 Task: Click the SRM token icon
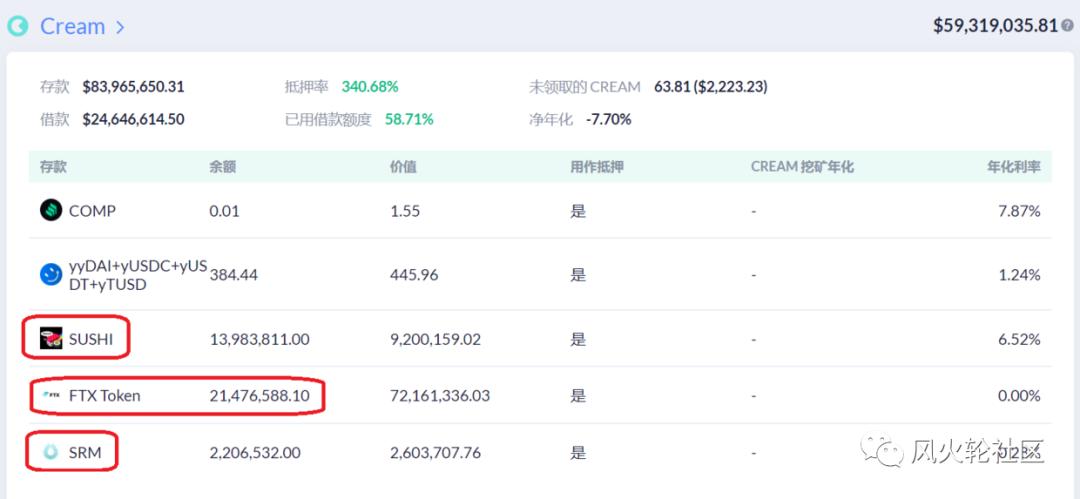click(51, 452)
